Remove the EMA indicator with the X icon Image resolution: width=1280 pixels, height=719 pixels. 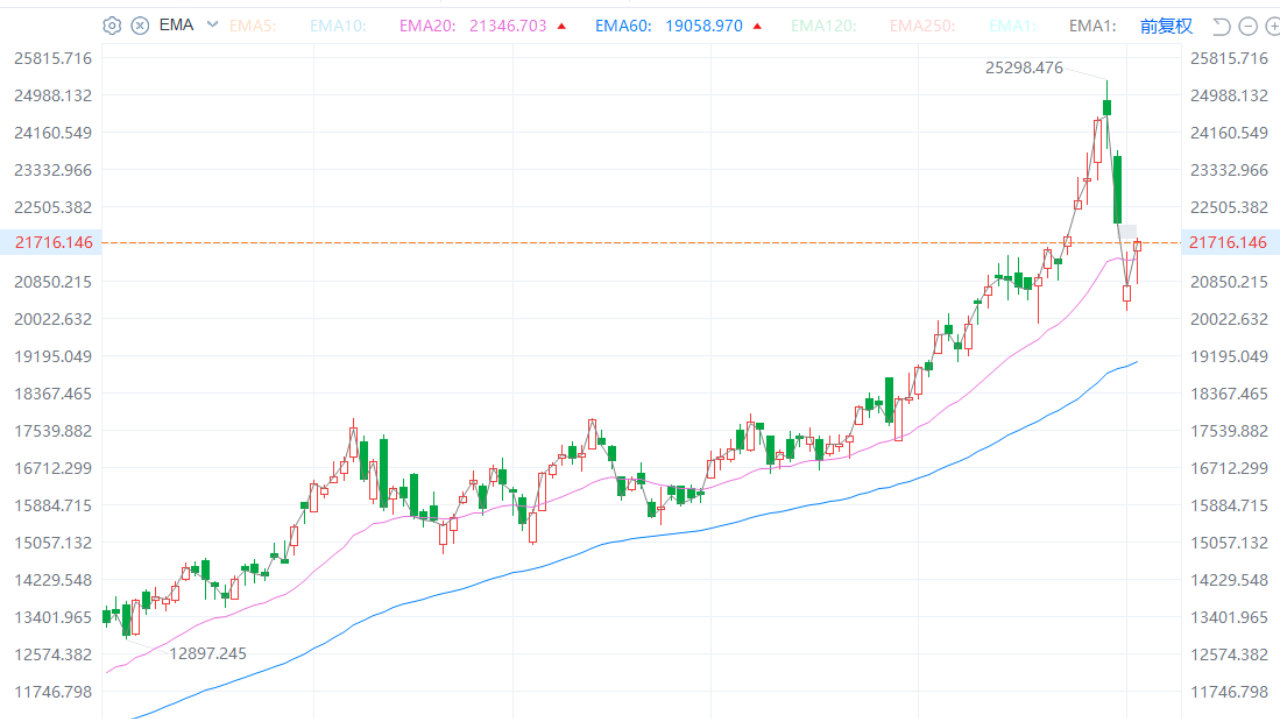(x=140, y=26)
